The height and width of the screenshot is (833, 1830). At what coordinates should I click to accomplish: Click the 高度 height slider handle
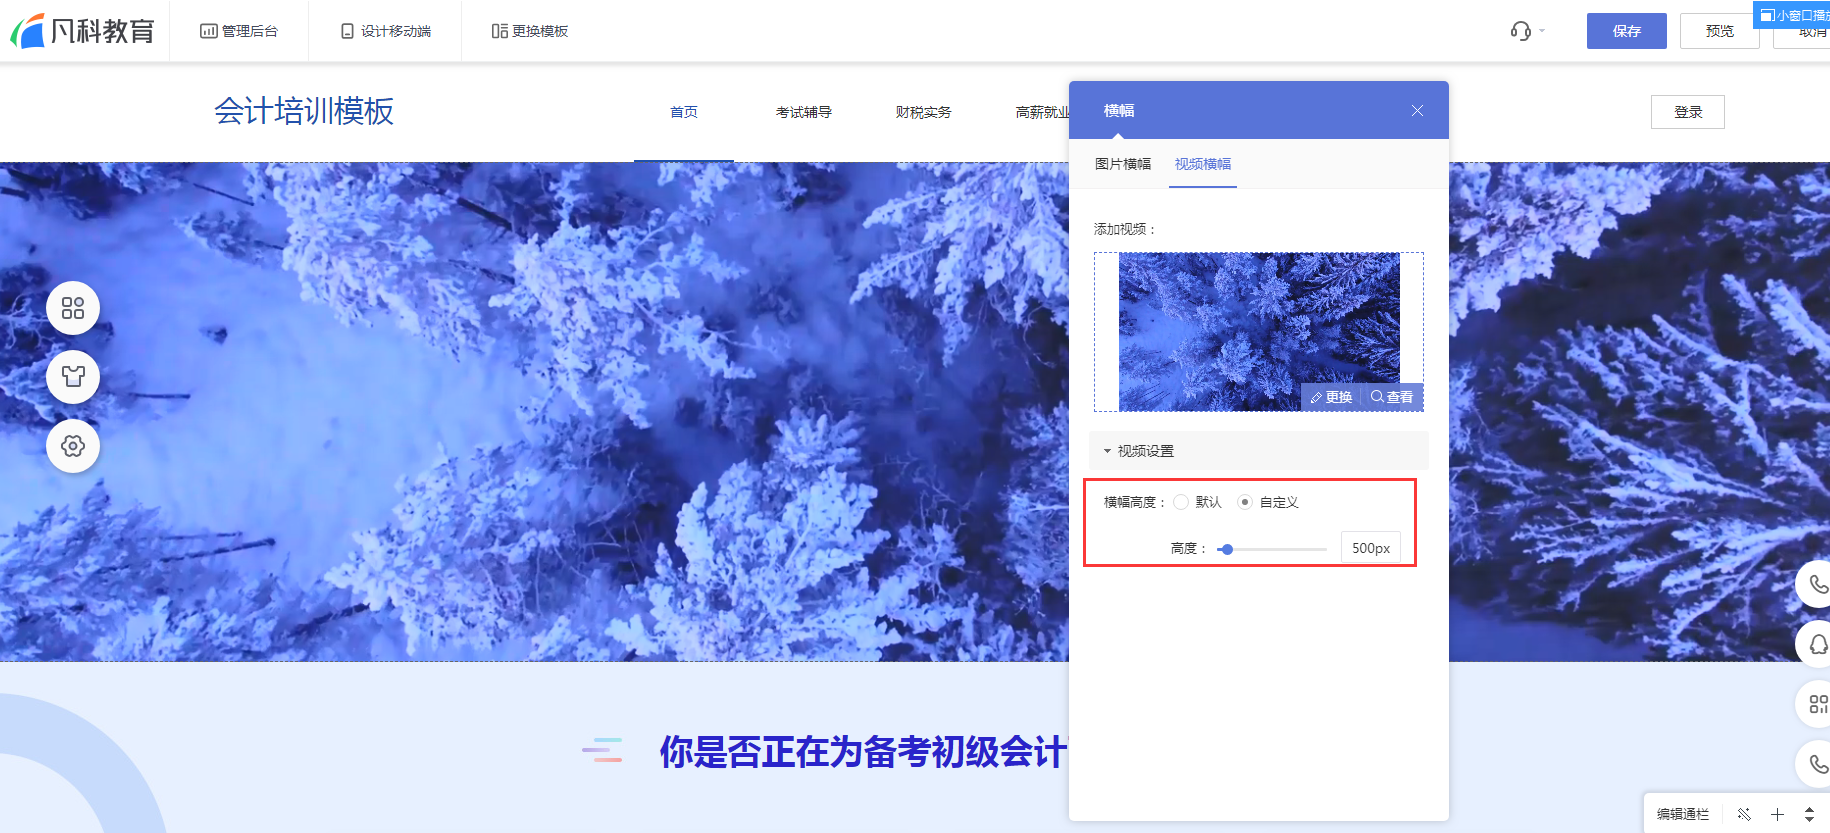(1227, 549)
